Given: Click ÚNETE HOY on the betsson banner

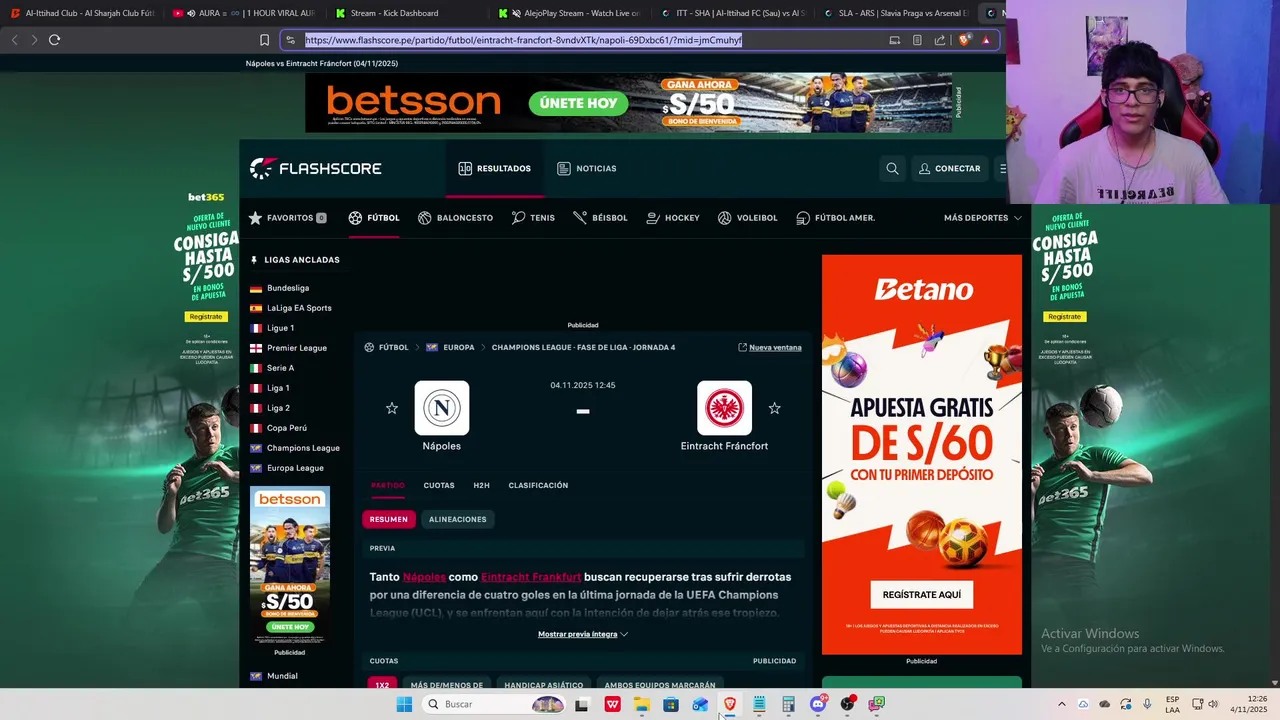Looking at the screenshot, I should click(578, 103).
